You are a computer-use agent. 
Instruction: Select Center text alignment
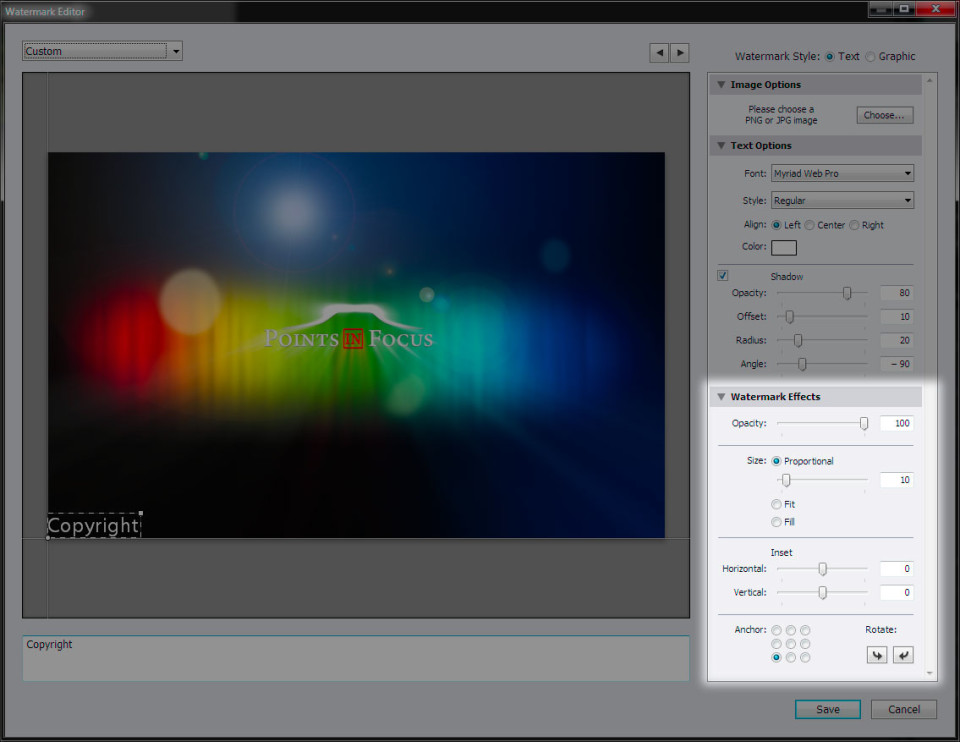pyautogui.click(x=810, y=225)
